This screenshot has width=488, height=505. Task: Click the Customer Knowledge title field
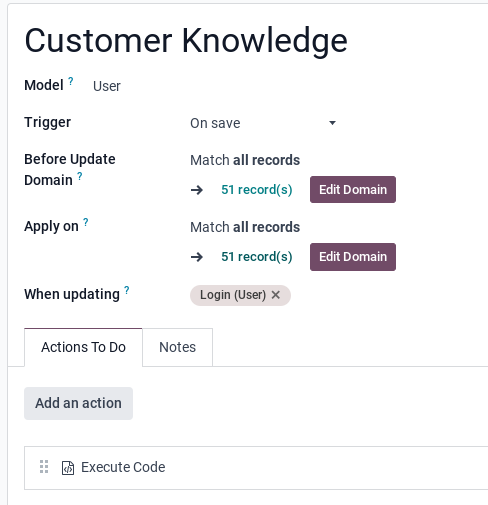[186, 41]
